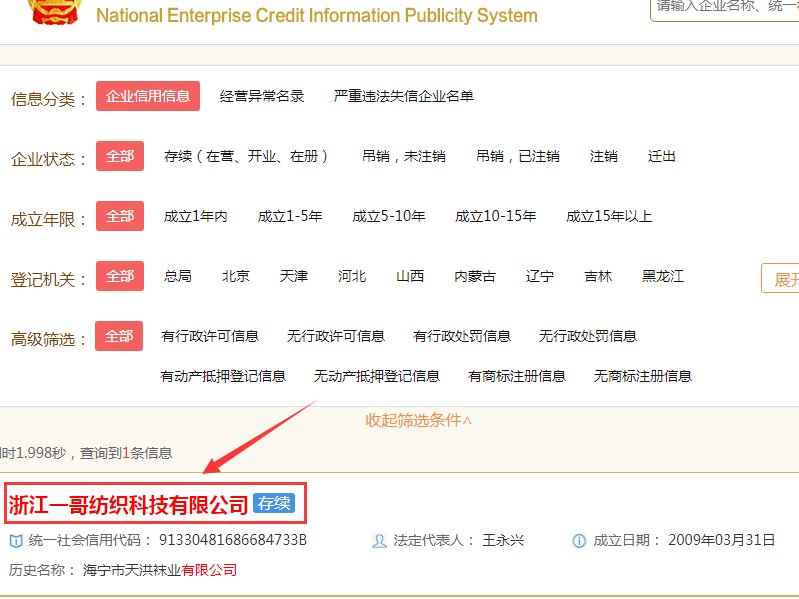Click the national emblem logo icon

55,11
